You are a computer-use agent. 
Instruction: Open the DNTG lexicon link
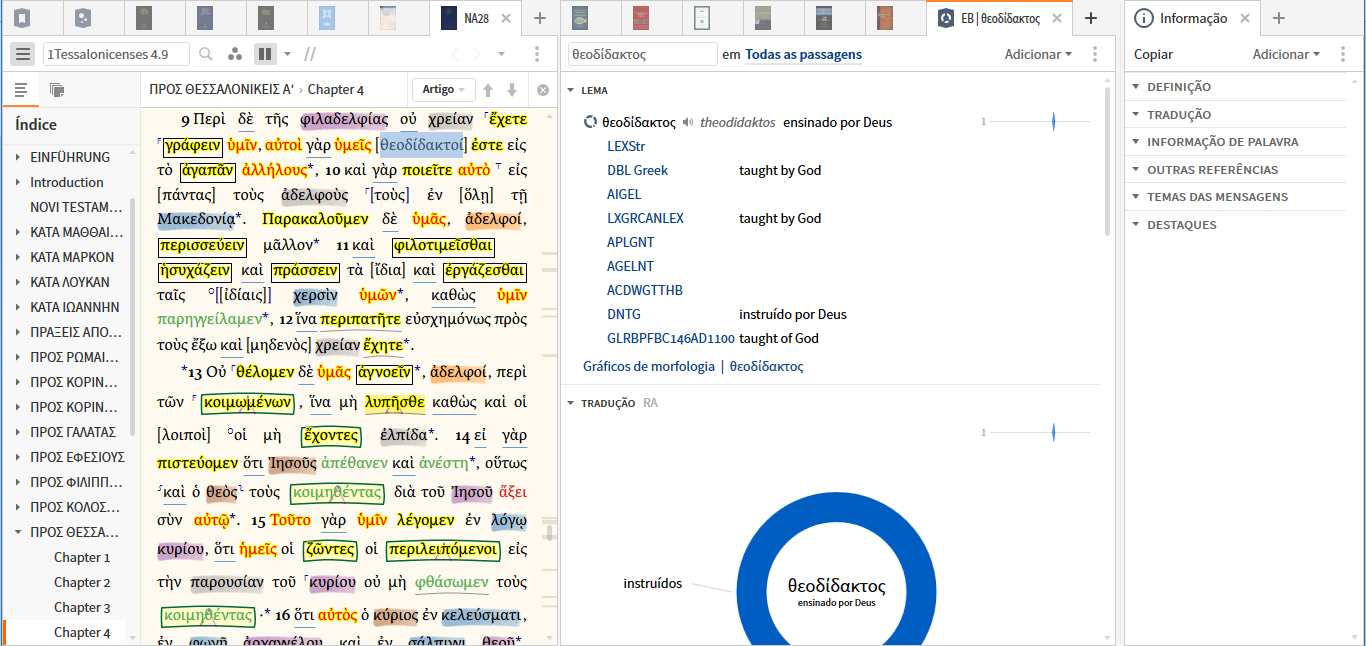[624, 314]
